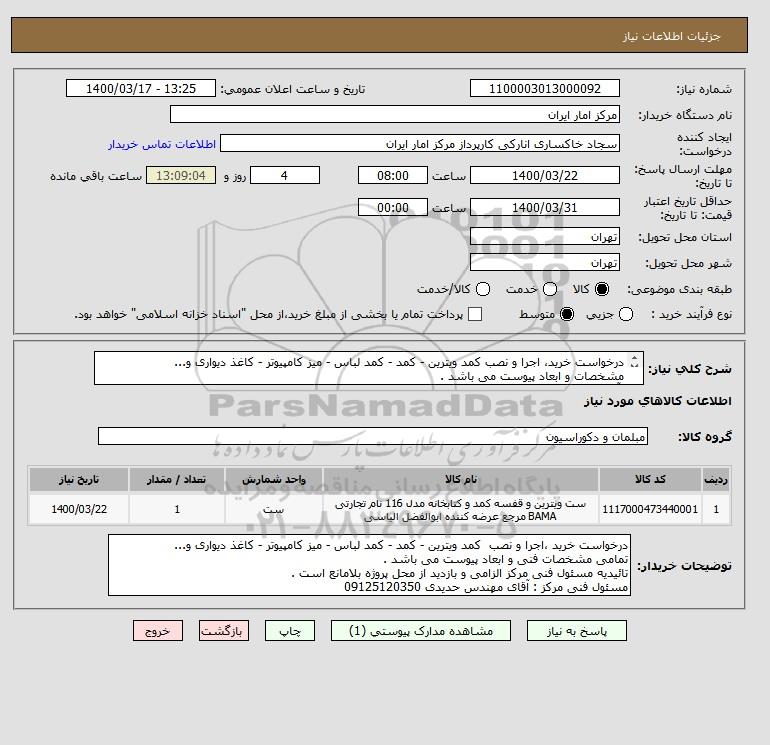This screenshot has width=770, height=745.
Task: Click the deadline date field 1400/03/22
Action: [545, 175]
